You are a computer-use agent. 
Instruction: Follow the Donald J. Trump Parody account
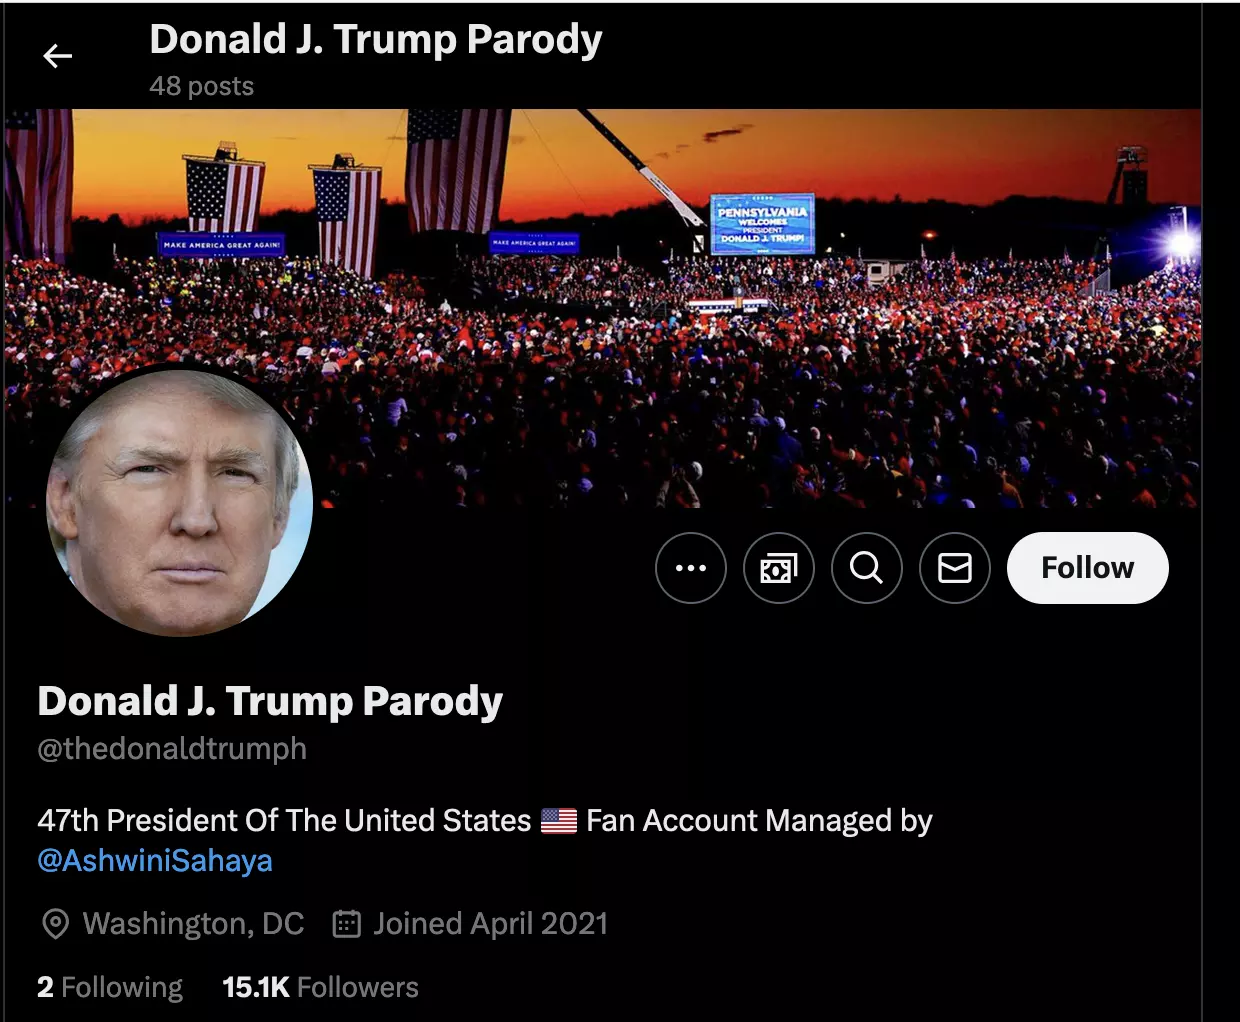tap(1088, 568)
